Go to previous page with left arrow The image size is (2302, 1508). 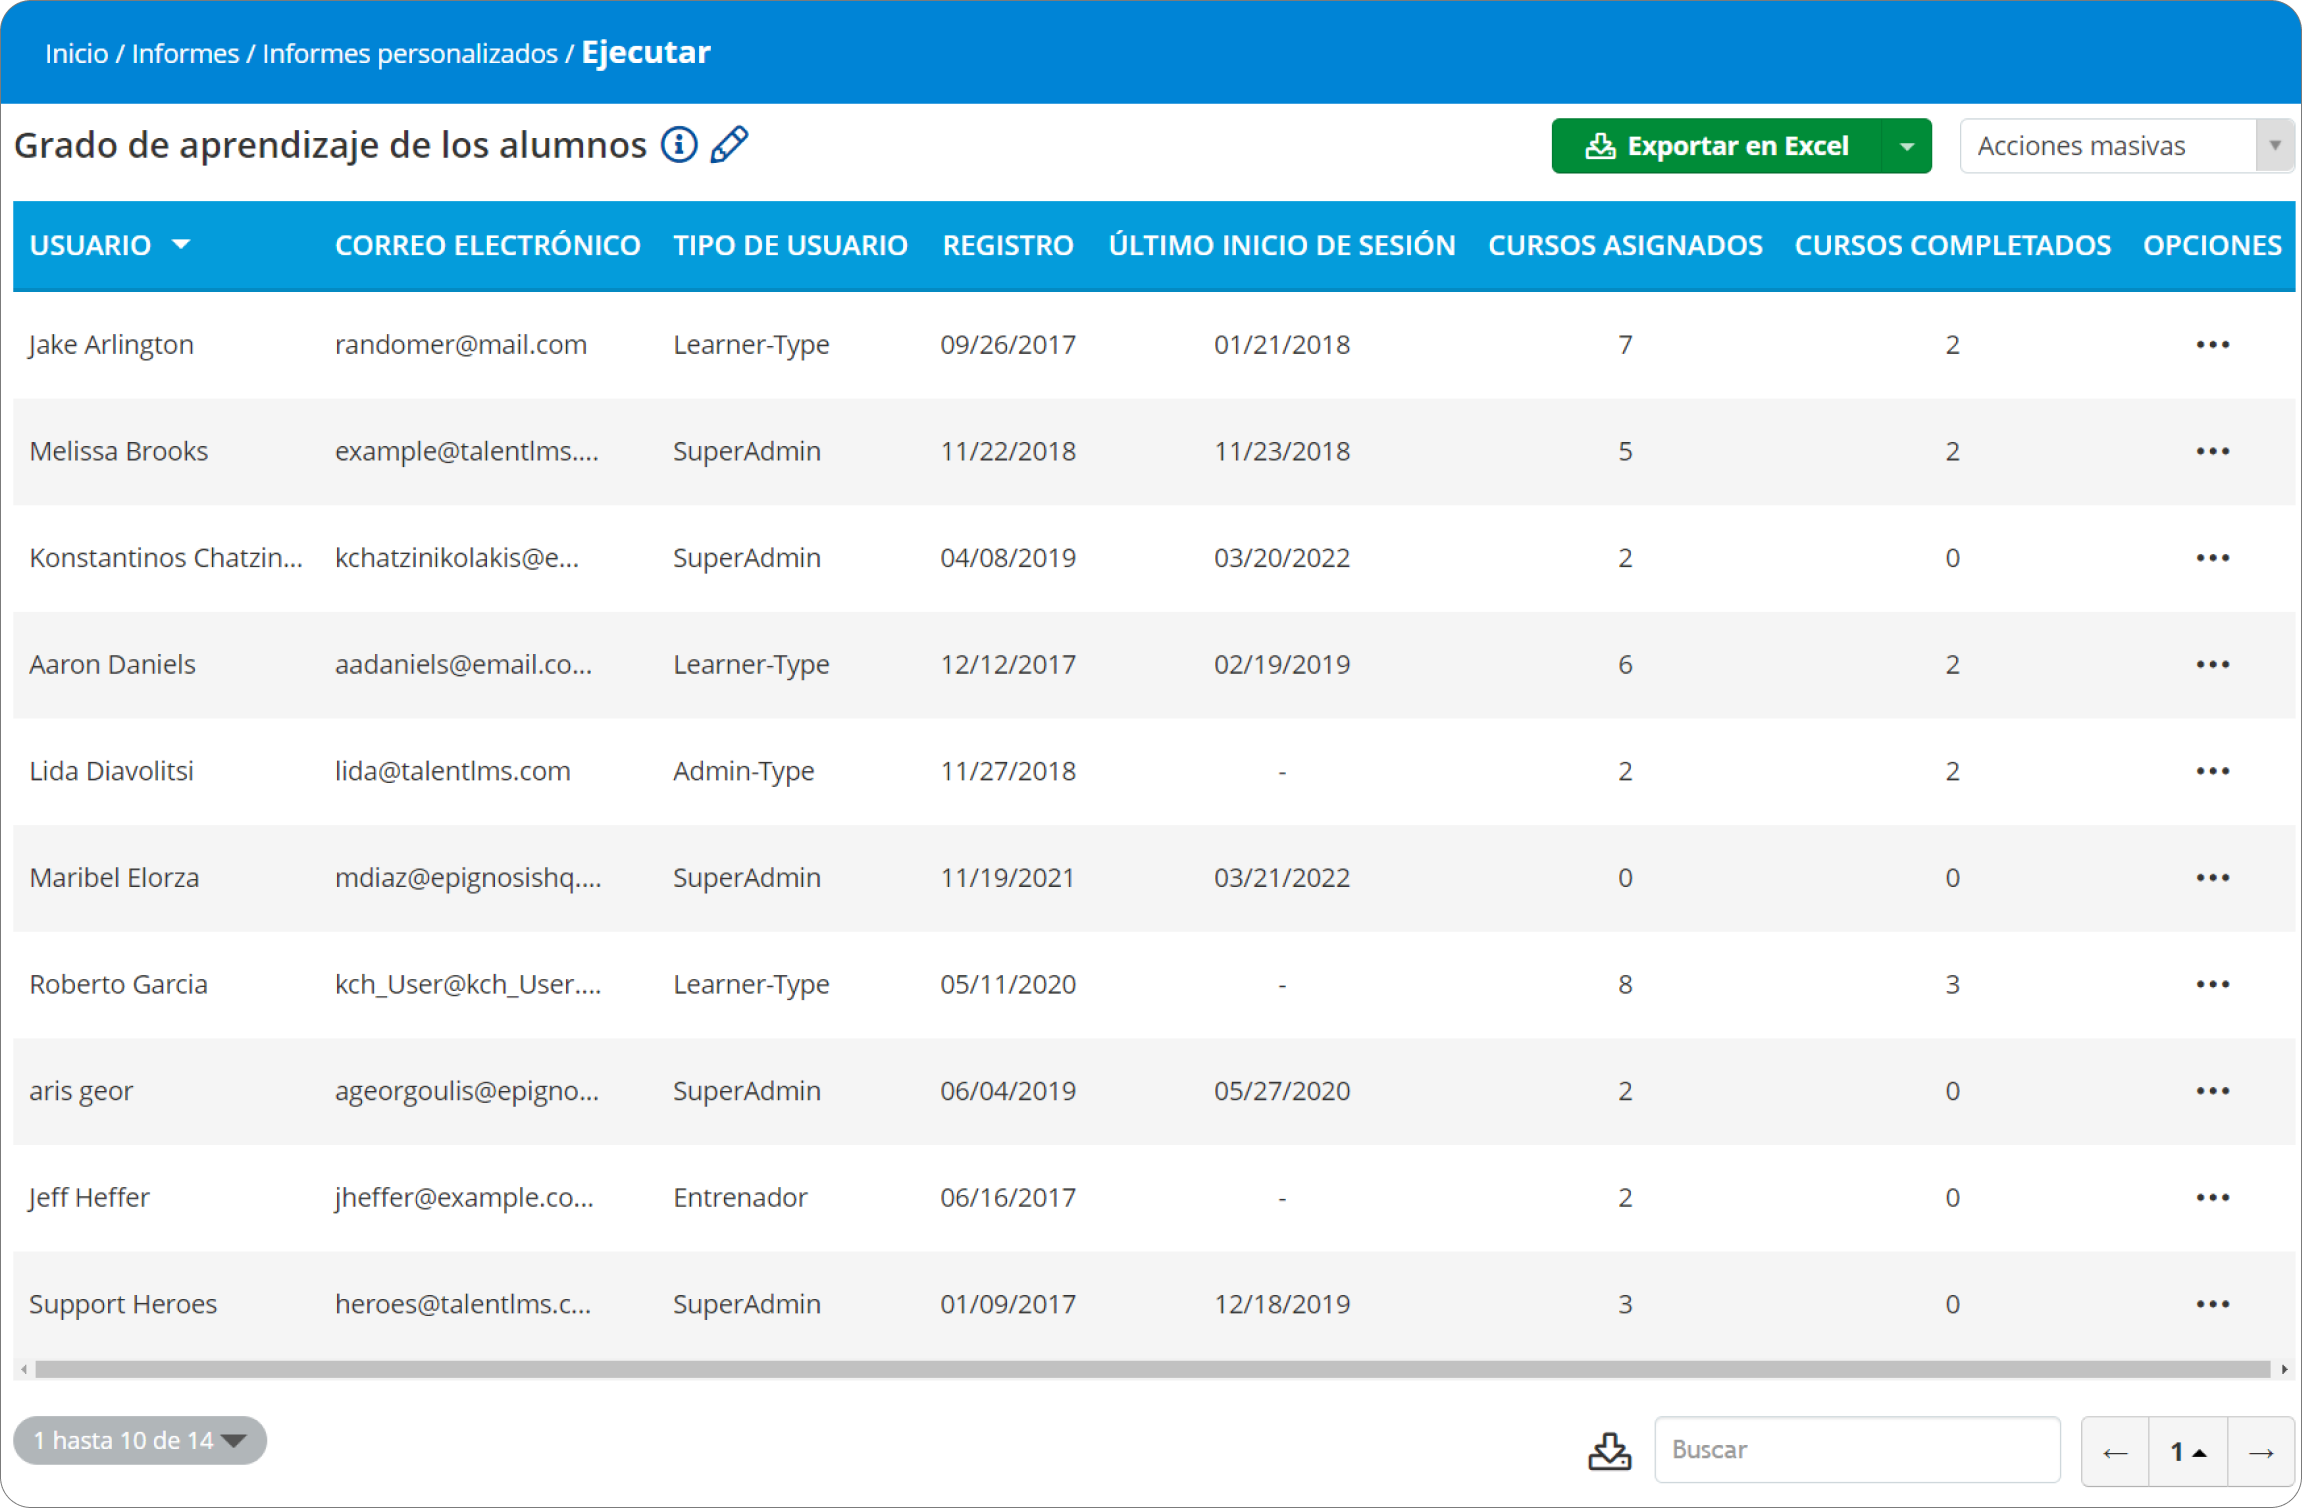tap(2115, 1452)
